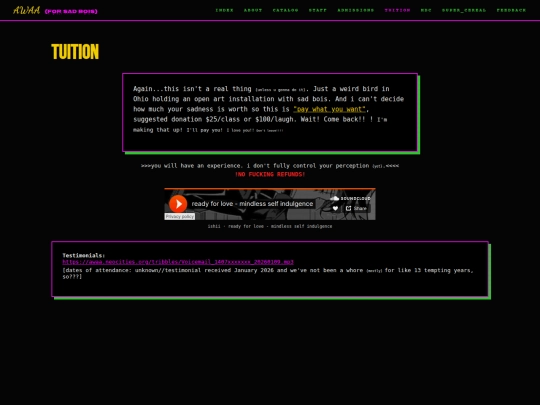The image size is (540, 405).
Task: Open the Share option in the SoundCloud player
Action: [356, 208]
